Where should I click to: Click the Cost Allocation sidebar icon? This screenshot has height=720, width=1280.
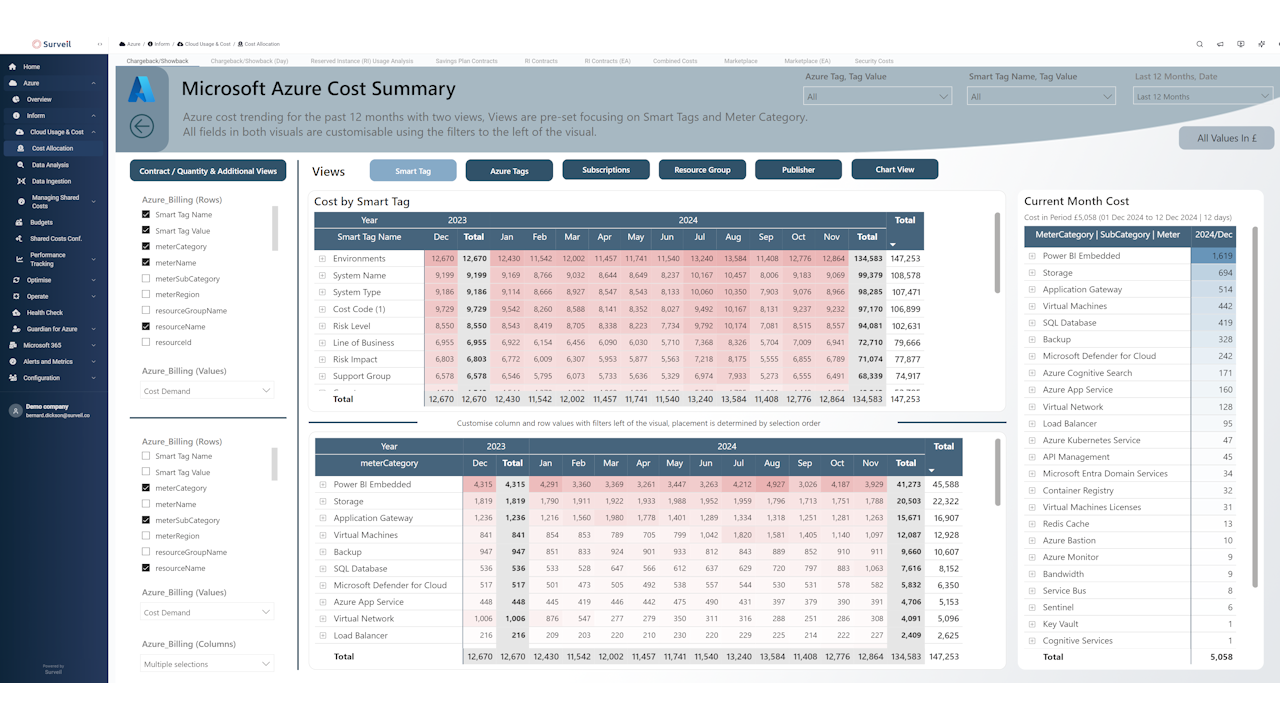point(22,148)
